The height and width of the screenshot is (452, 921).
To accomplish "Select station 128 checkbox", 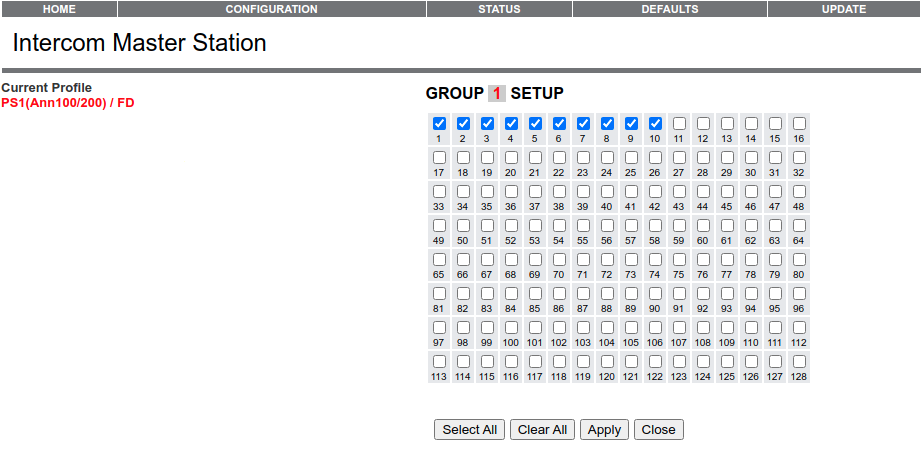I will pos(799,362).
